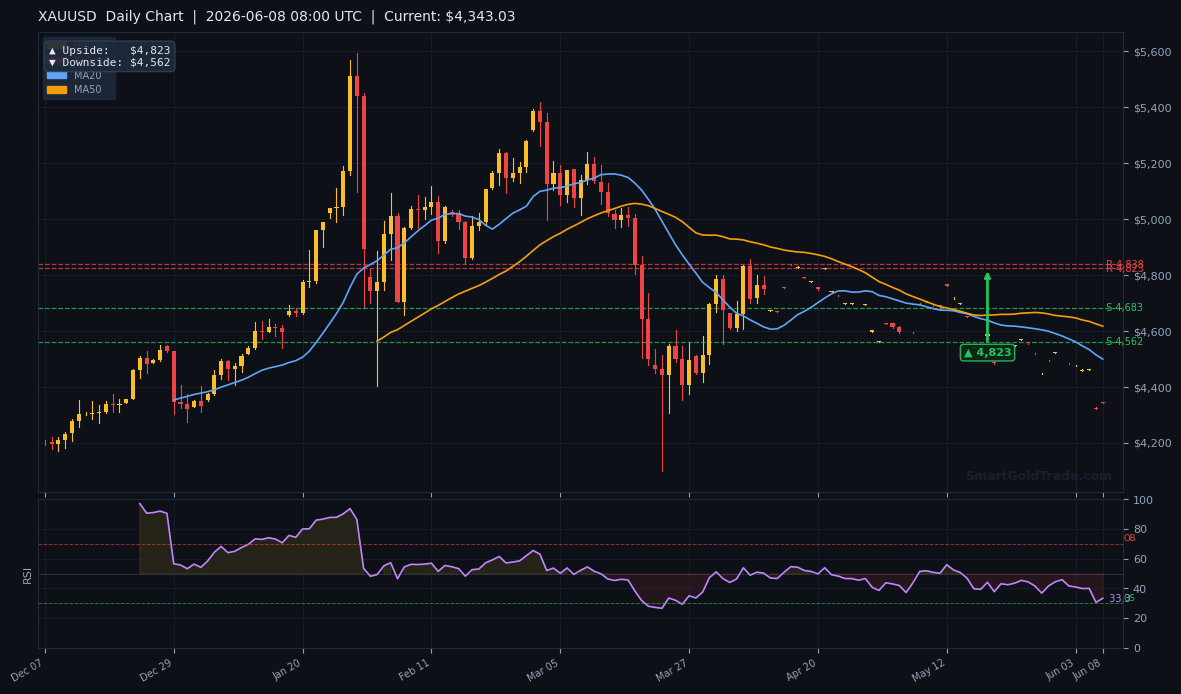Click the RSI axis value 20

coord(1140,619)
